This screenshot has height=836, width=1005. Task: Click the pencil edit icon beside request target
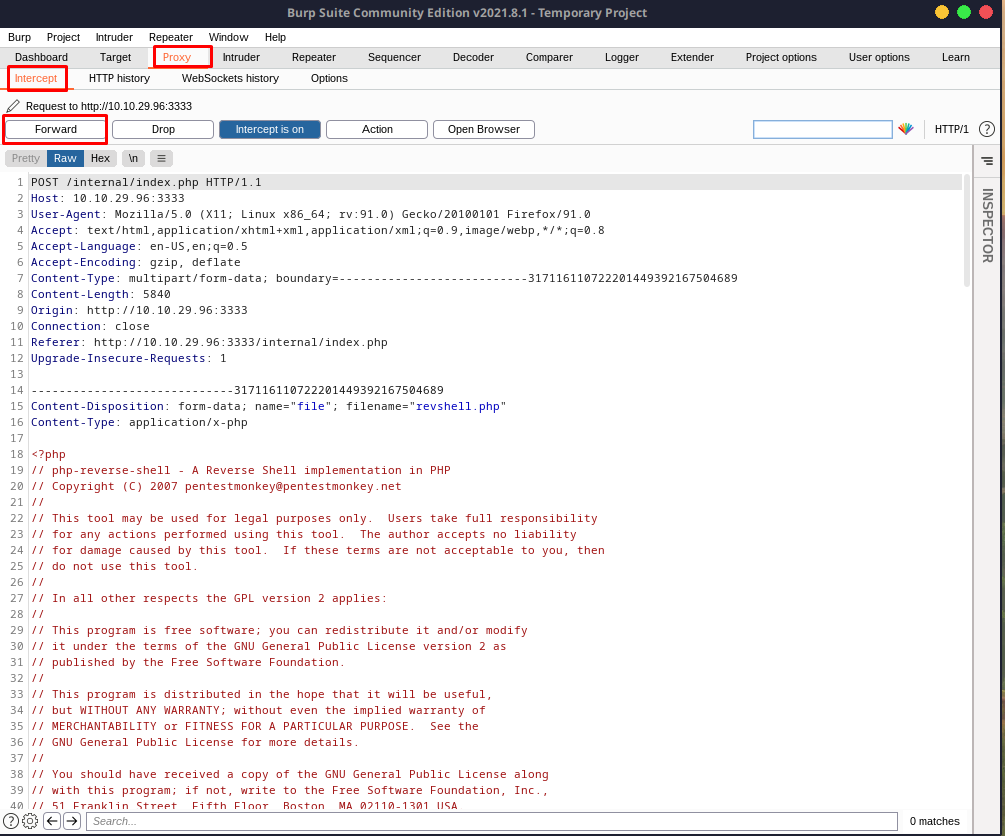click(x=13, y=106)
